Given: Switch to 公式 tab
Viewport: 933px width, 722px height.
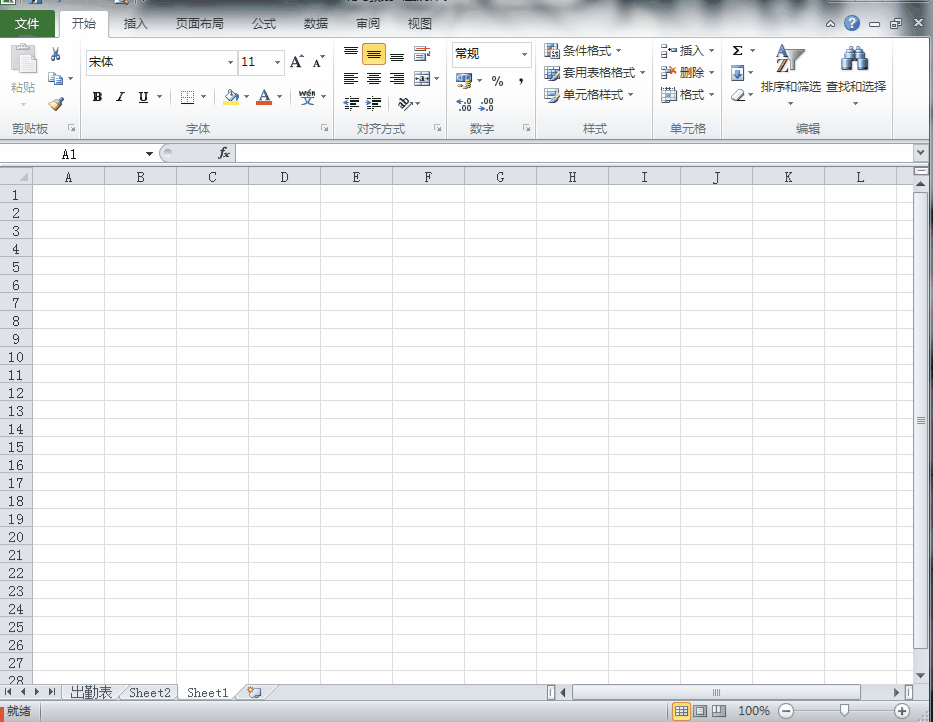Looking at the screenshot, I should click(x=264, y=24).
